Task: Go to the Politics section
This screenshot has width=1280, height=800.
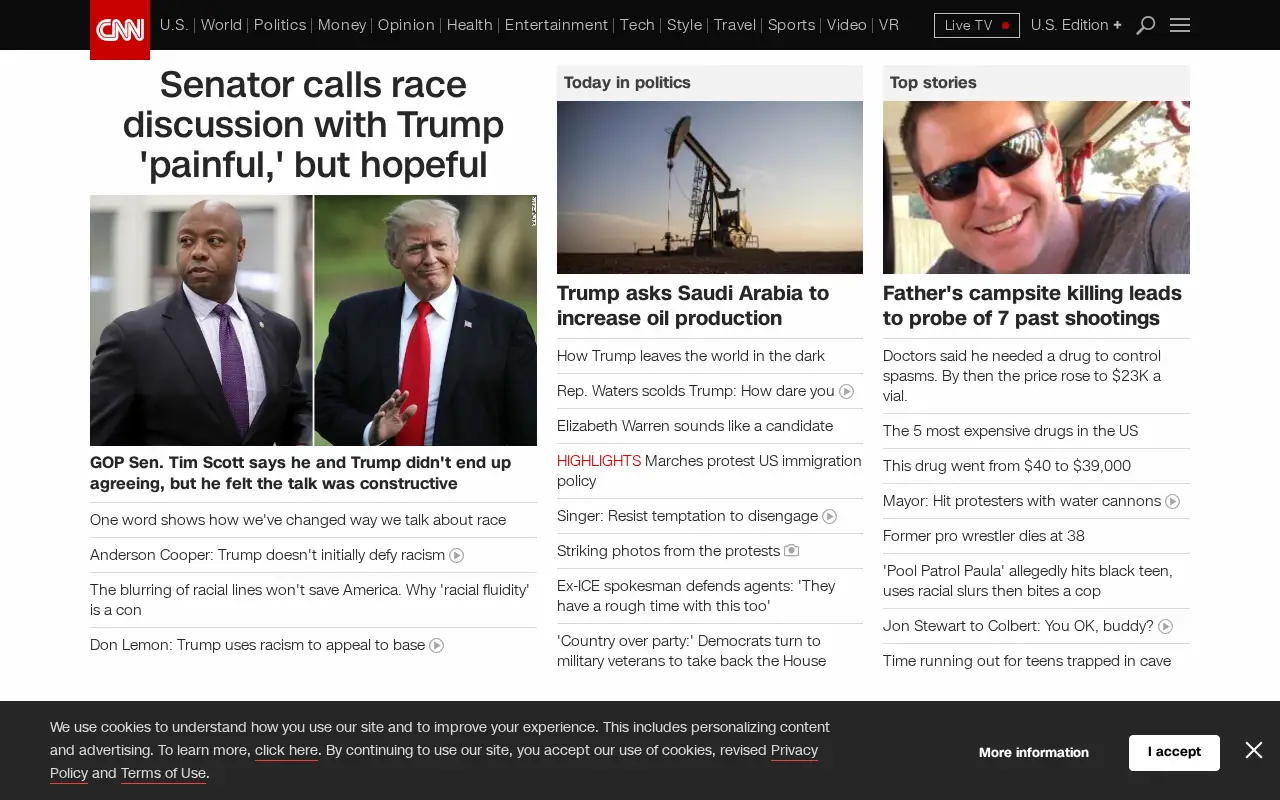Action: [280, 25]
